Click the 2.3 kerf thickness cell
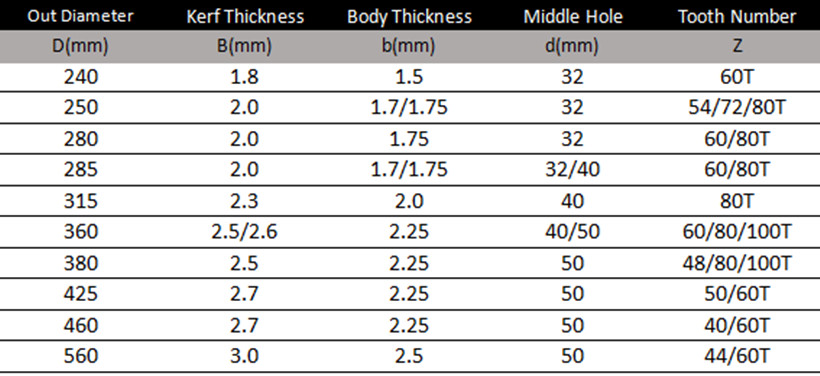This screenshot has width=820, height=376. point(244,200)
